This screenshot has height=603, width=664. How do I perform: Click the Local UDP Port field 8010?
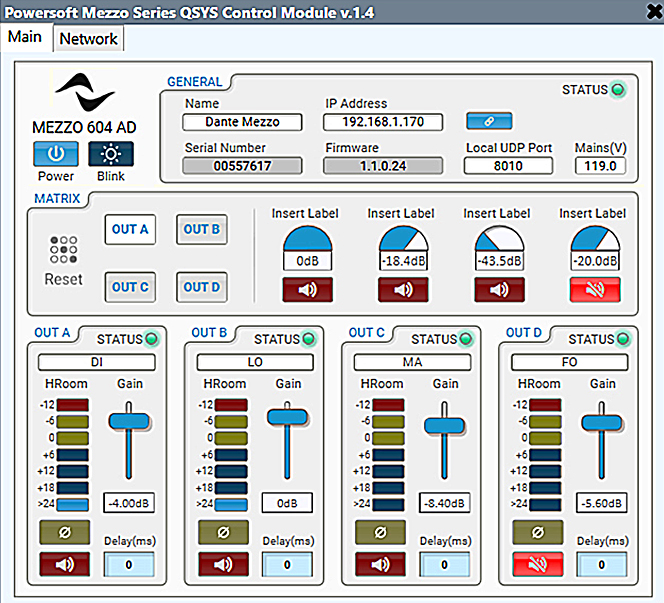[x=508, y=166]
